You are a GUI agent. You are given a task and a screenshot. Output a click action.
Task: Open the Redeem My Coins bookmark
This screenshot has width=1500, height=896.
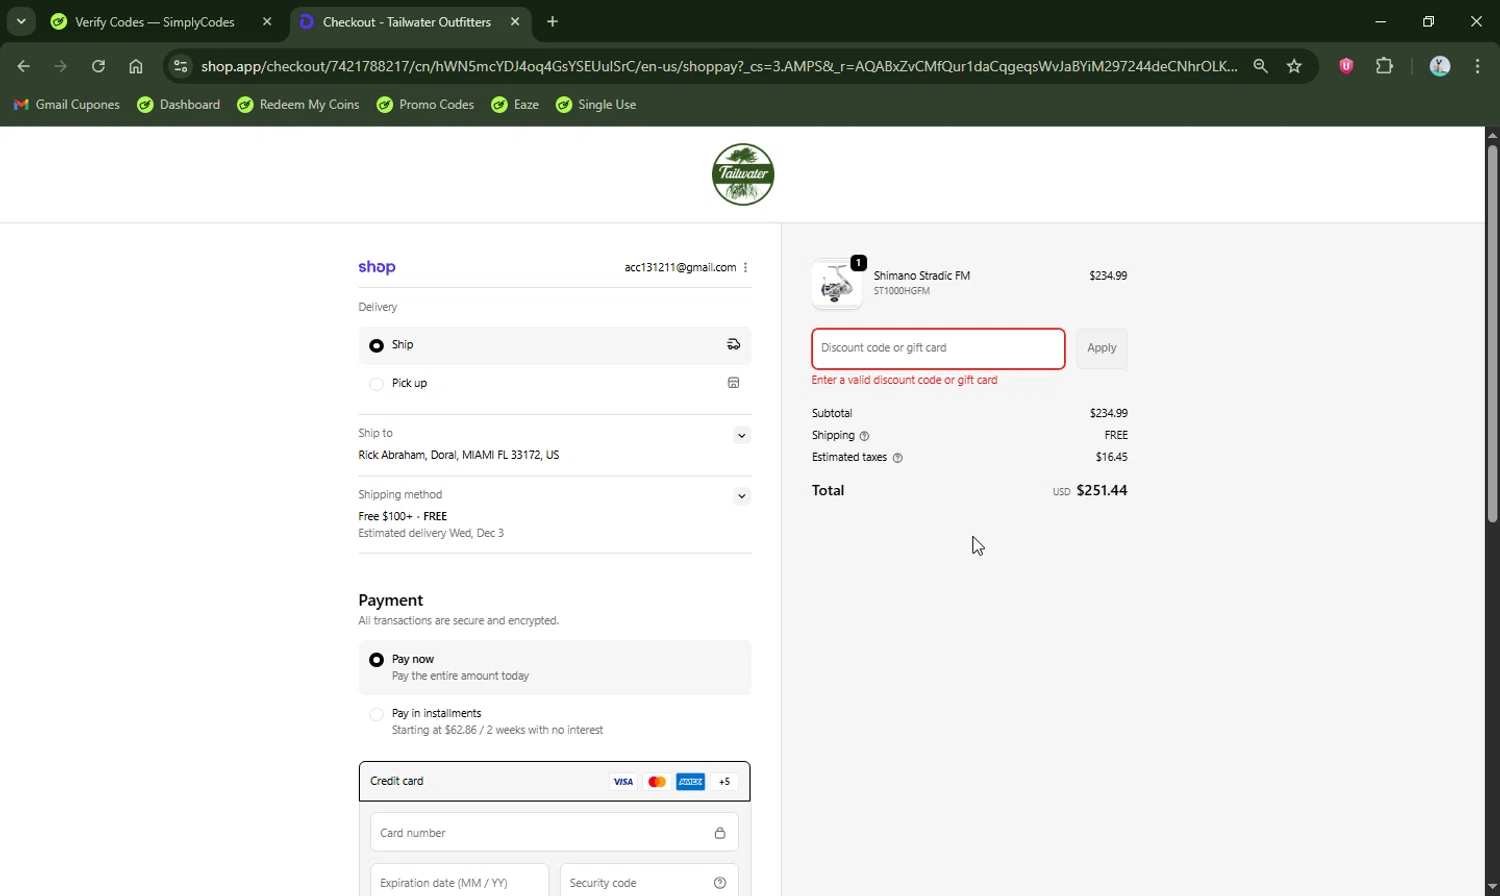(x=298, y=104)
